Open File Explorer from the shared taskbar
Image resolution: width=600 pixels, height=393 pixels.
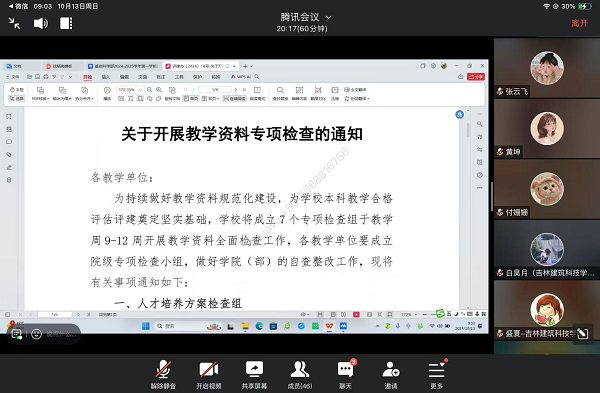(x=245, y=326)
